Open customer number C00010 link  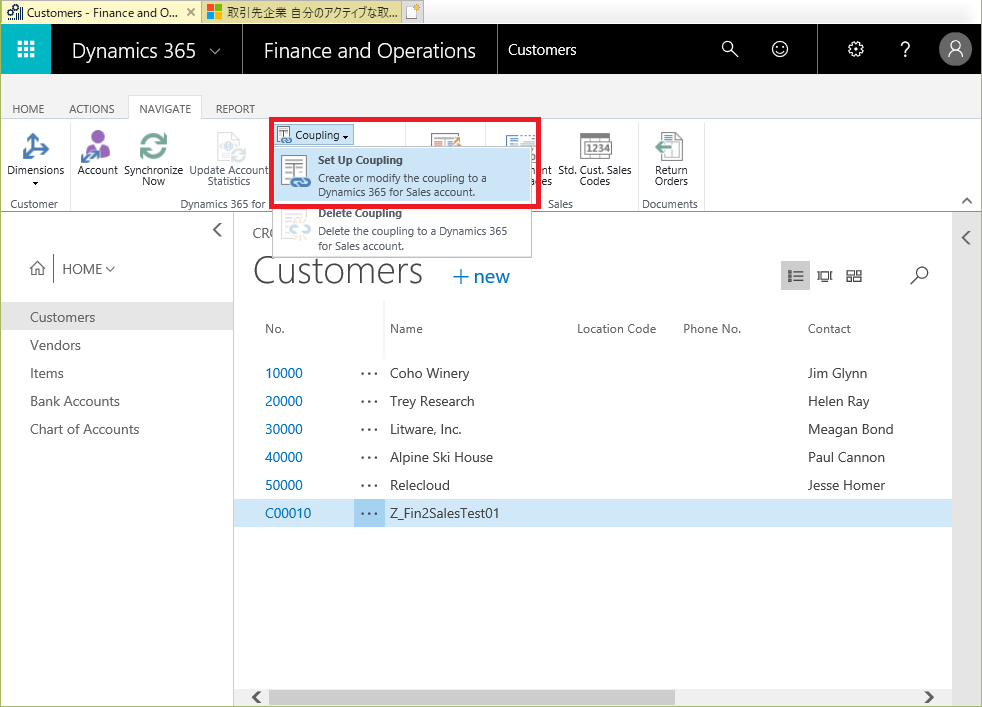tap(288, 513)
